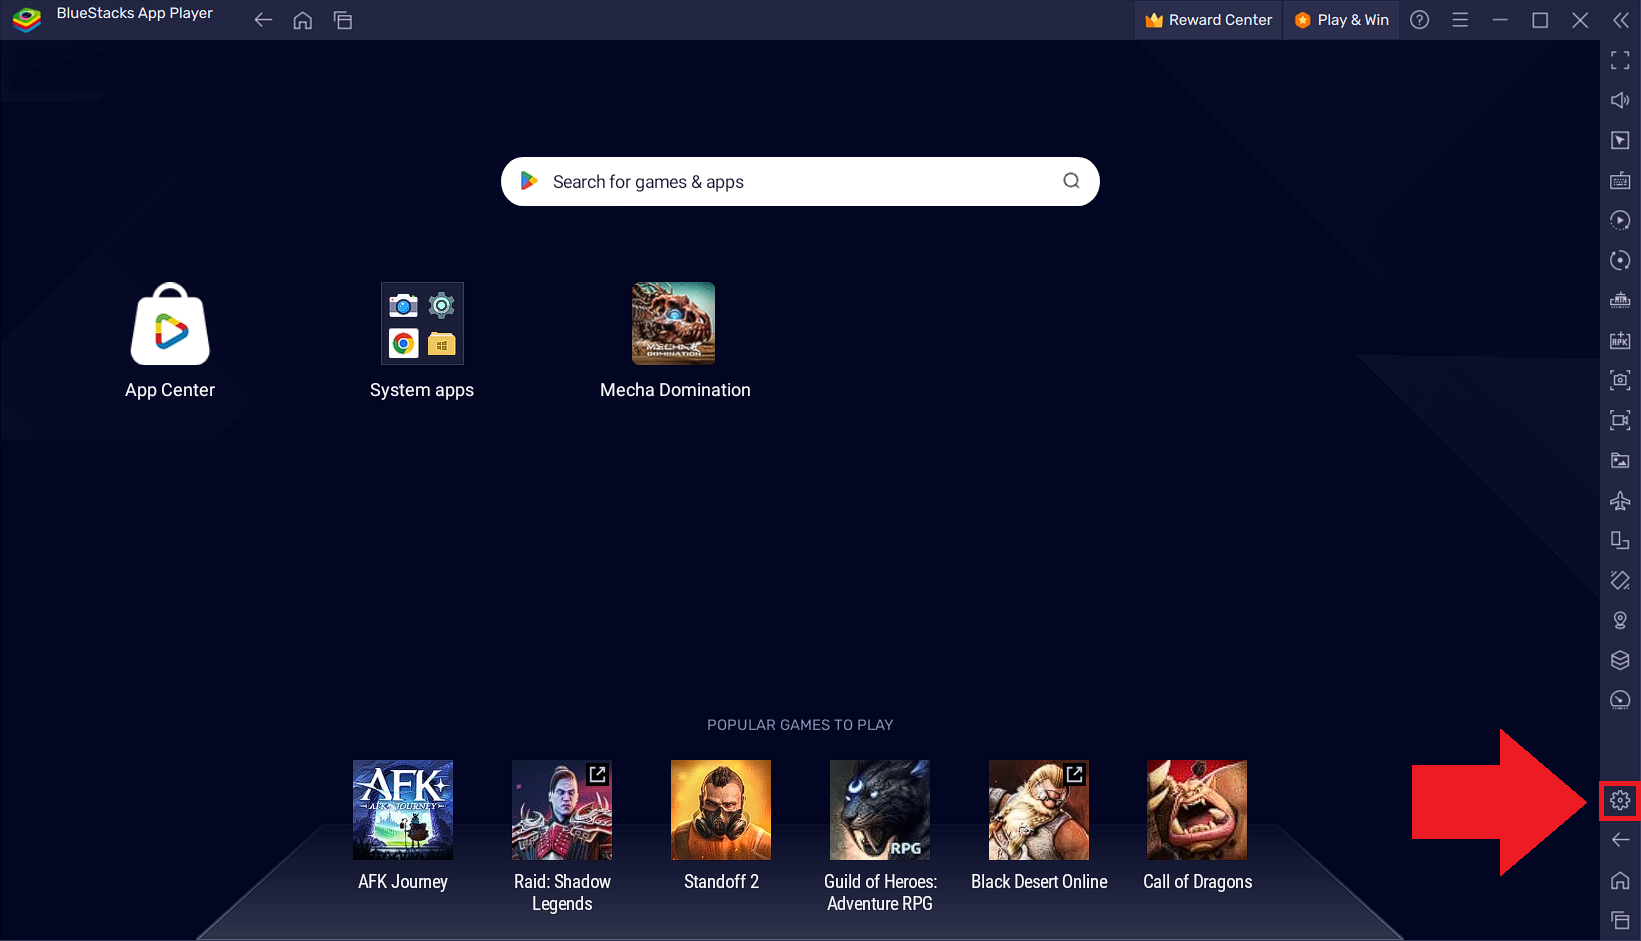Enter fullscreen mode from sidebar

coord(1620,60)
